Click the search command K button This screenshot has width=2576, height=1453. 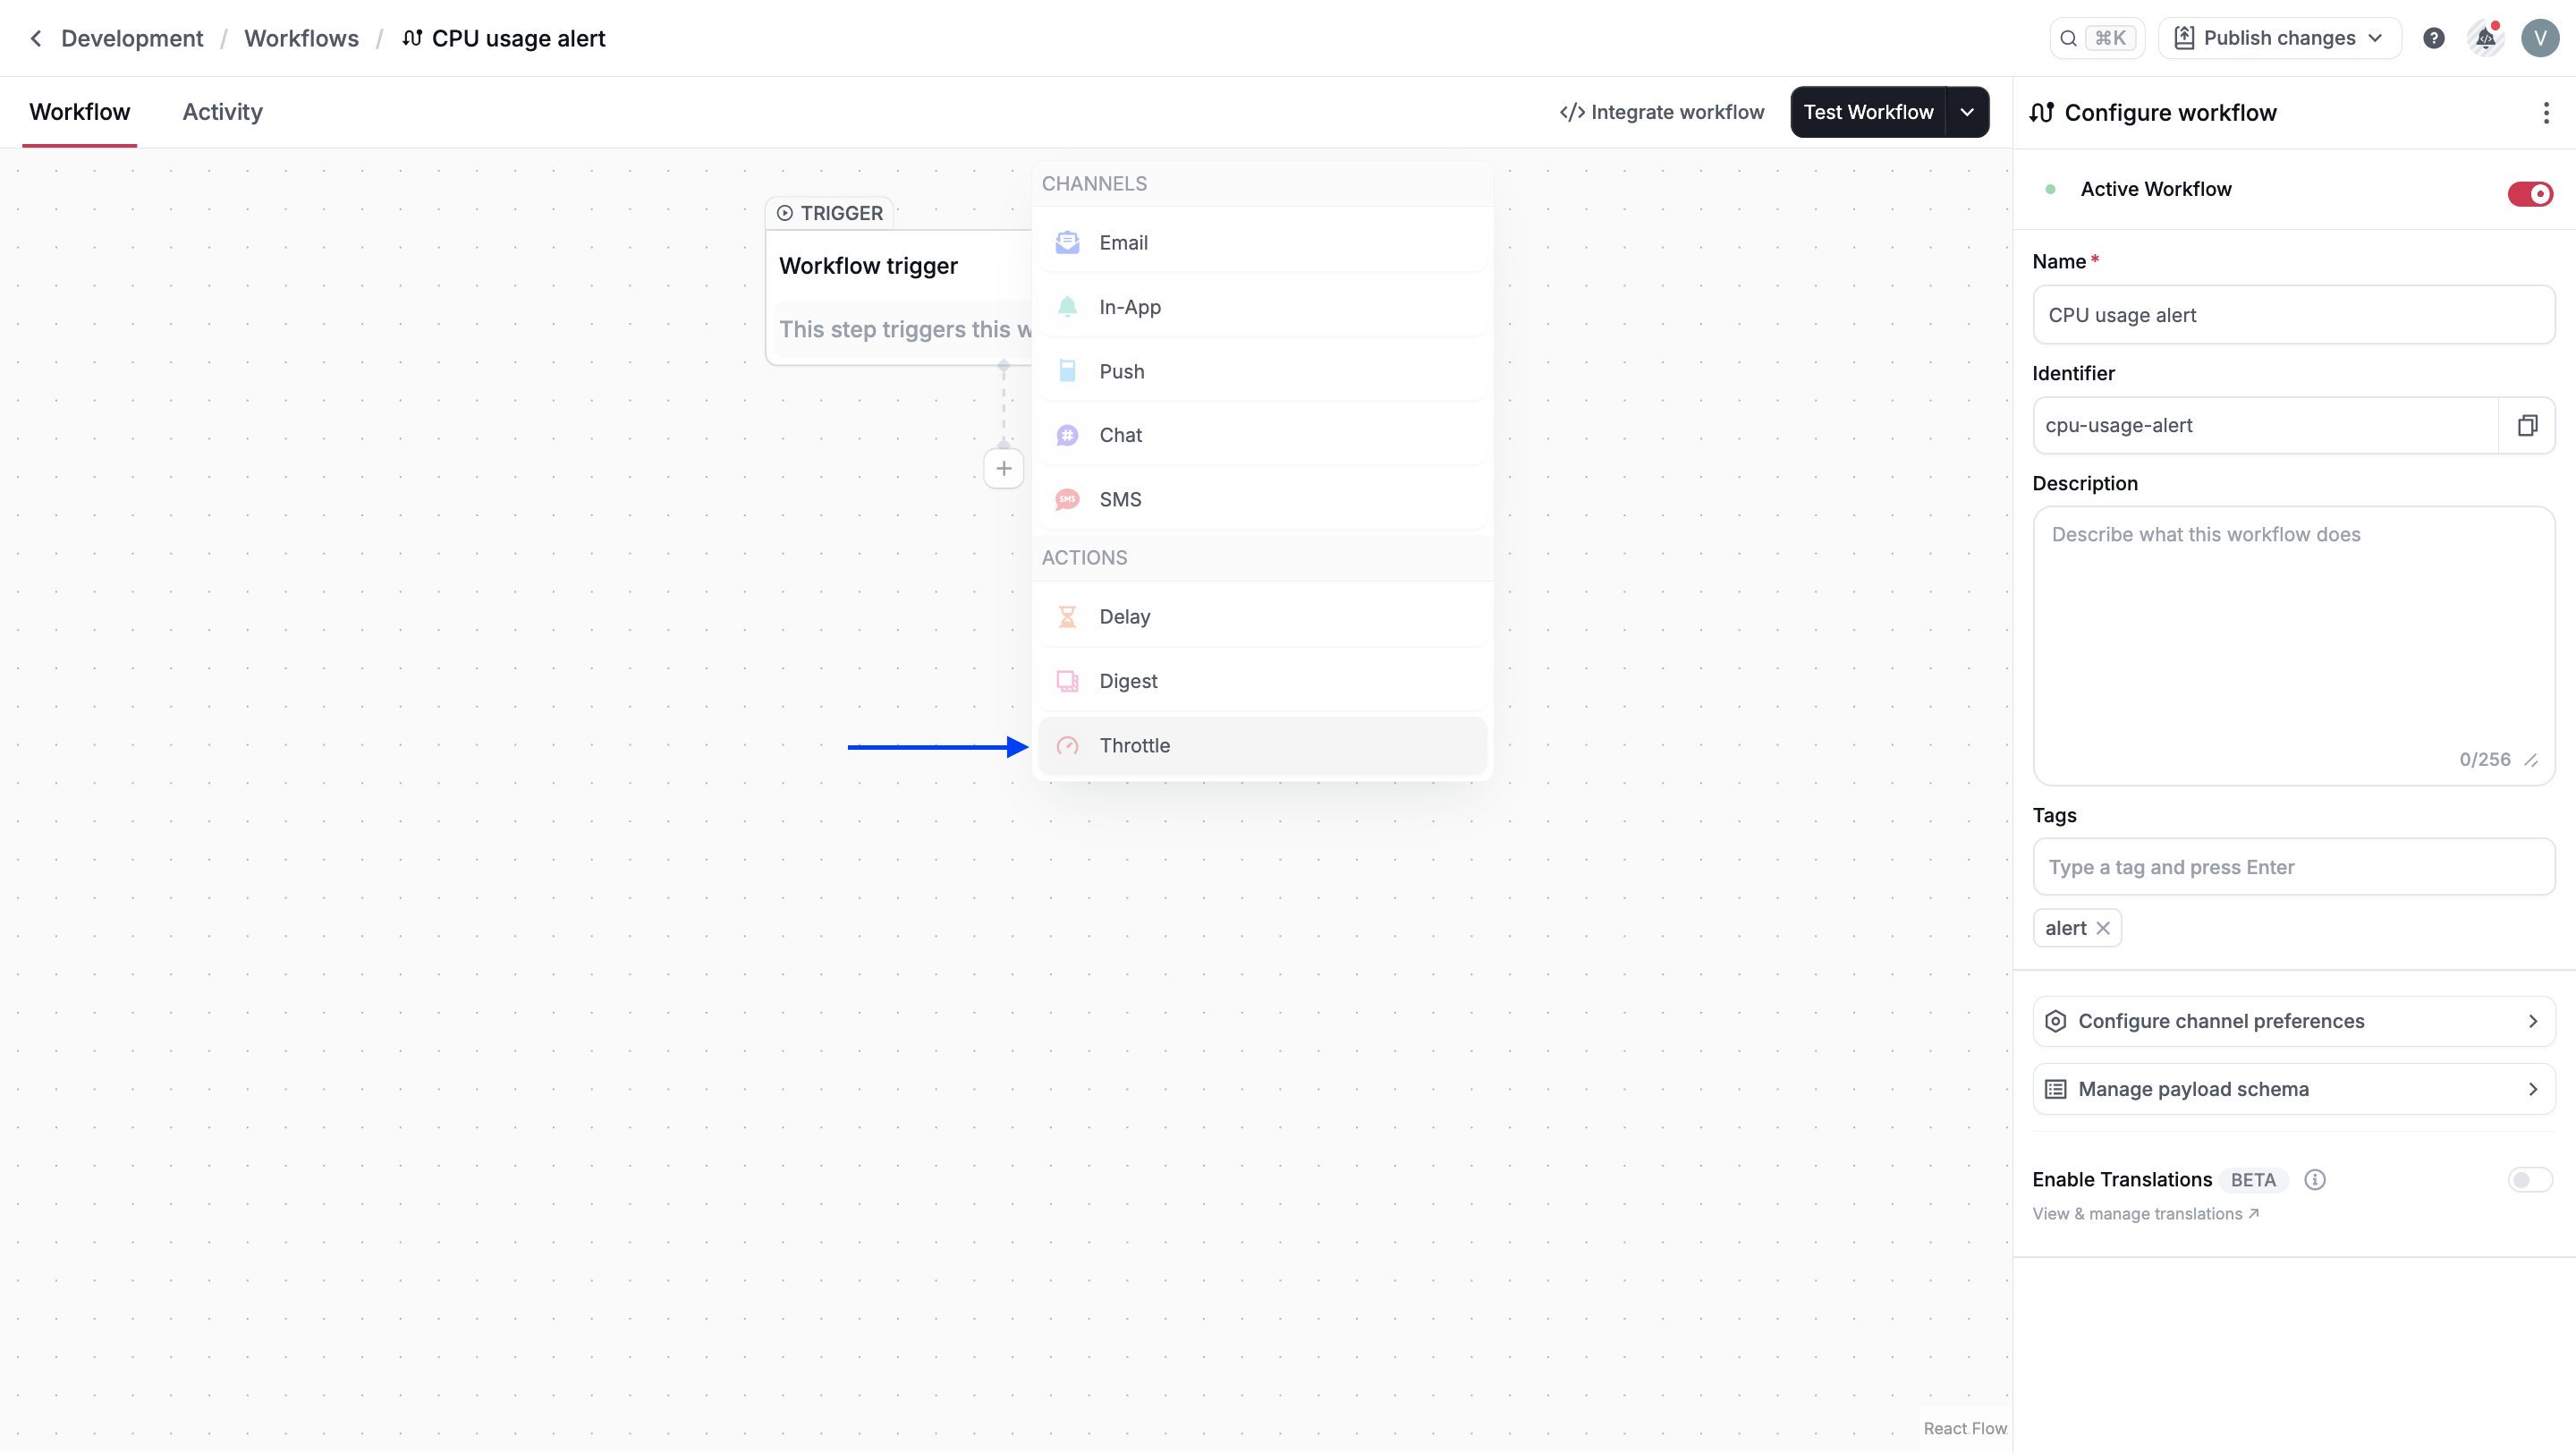2096,38
